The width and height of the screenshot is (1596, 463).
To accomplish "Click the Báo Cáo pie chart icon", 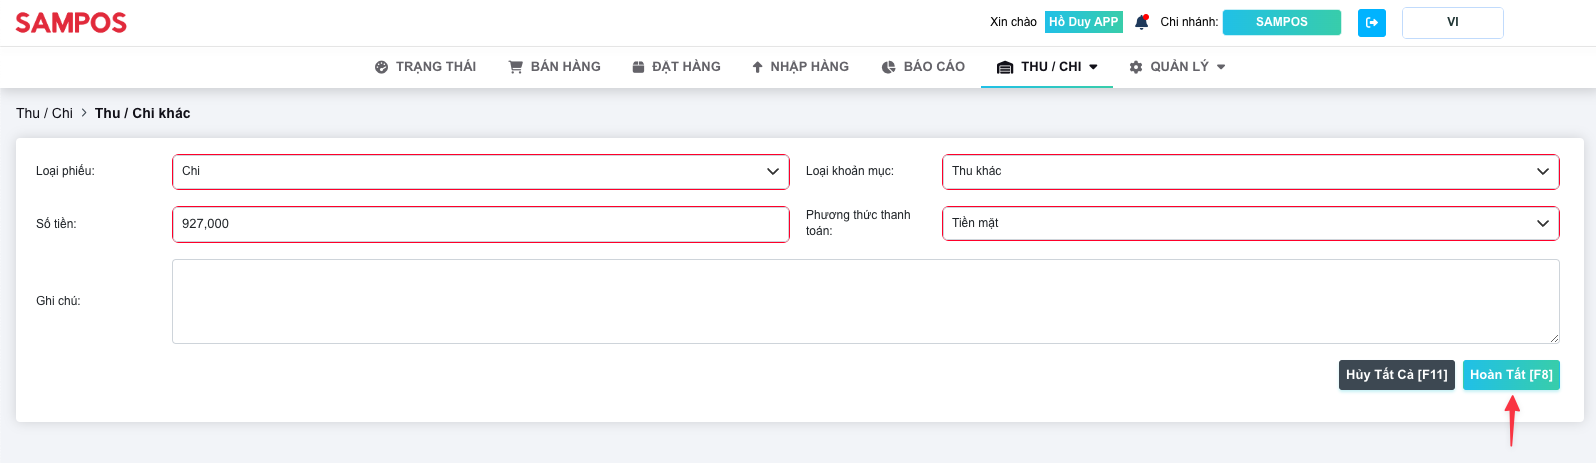I will pyautogui.click(x=888, y=67).
